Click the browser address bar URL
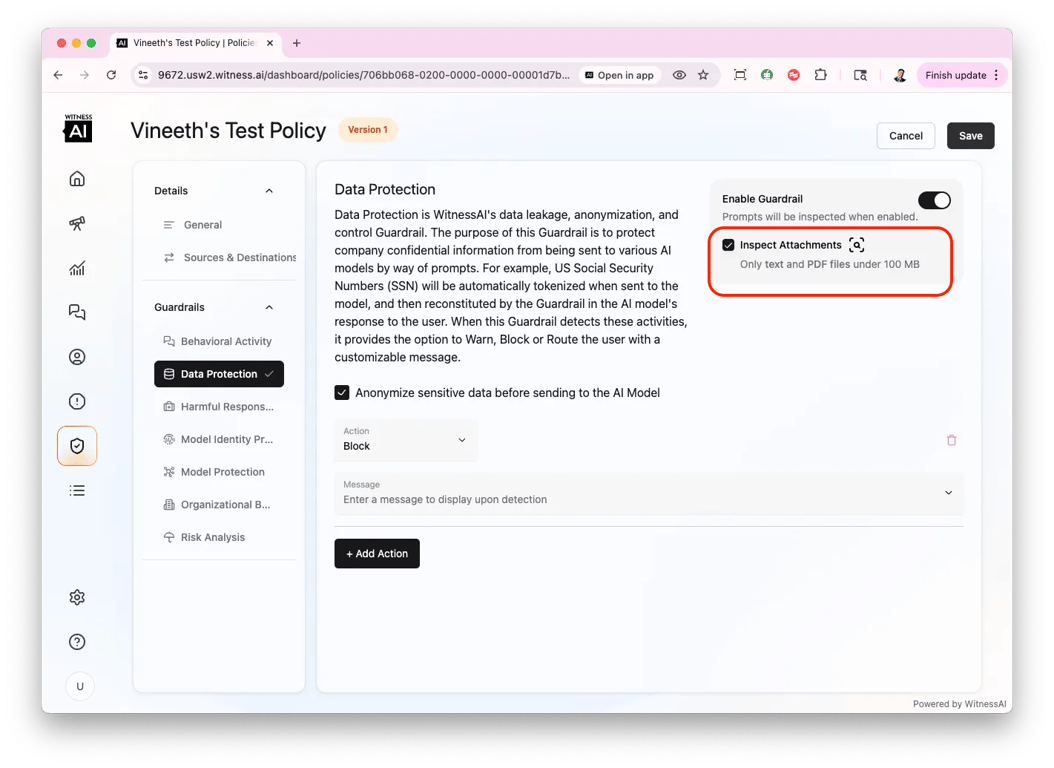The width and height of the screenshot is (1054, 768). click(x=363, y=75)
